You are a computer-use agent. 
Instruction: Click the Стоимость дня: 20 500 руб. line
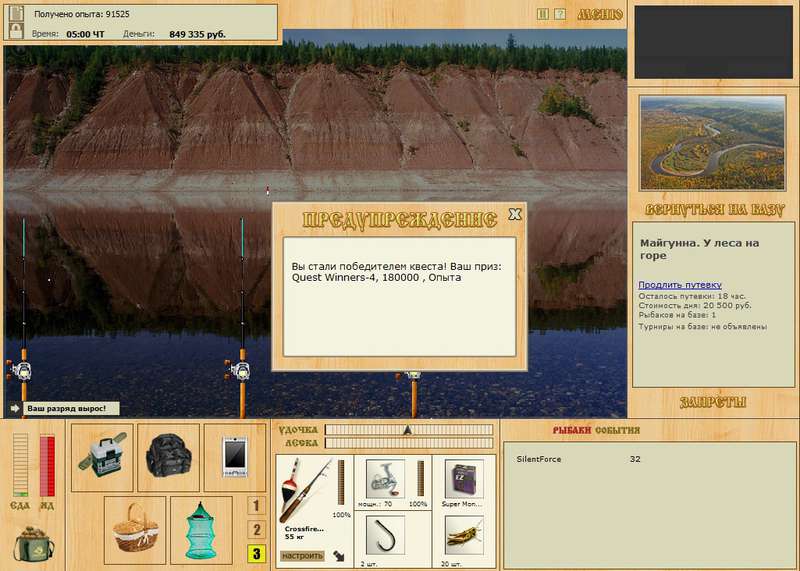pos(695,305)
